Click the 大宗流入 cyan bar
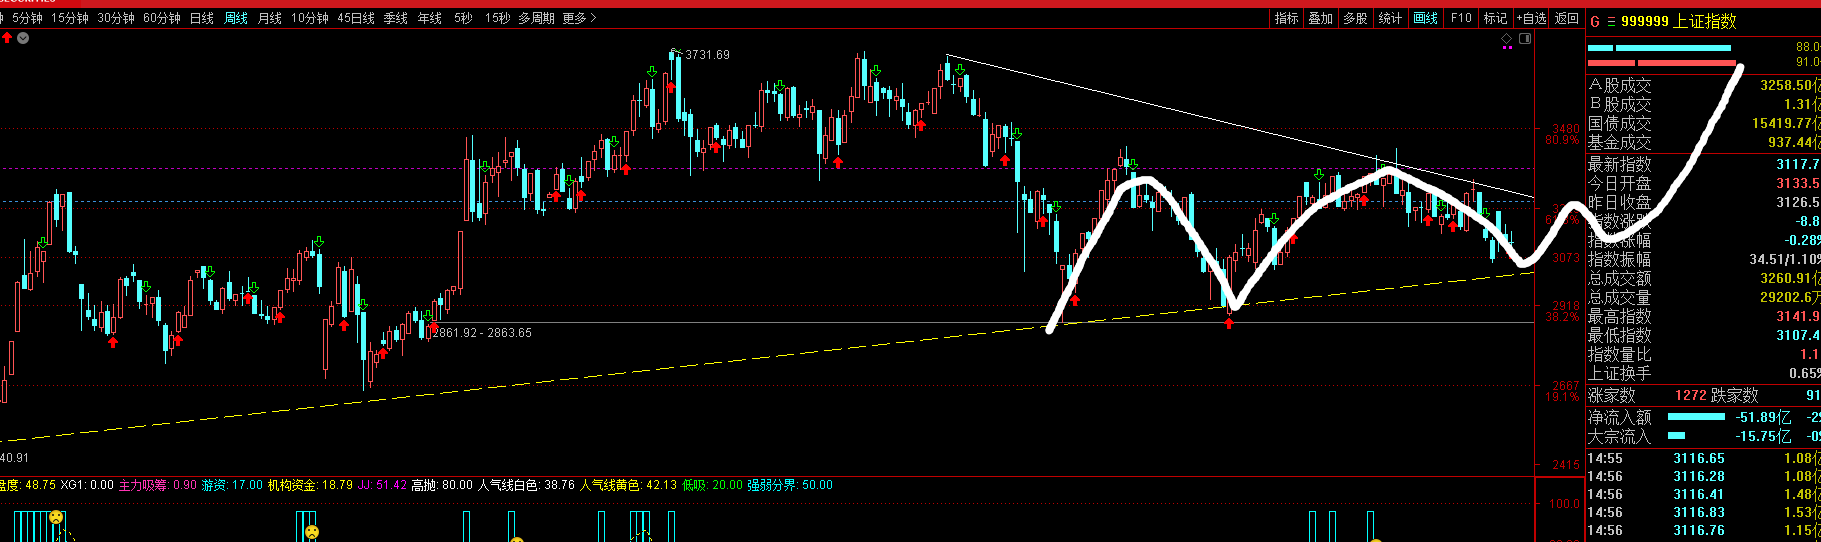This screenshot has width=1821, height=542. 1677,436
